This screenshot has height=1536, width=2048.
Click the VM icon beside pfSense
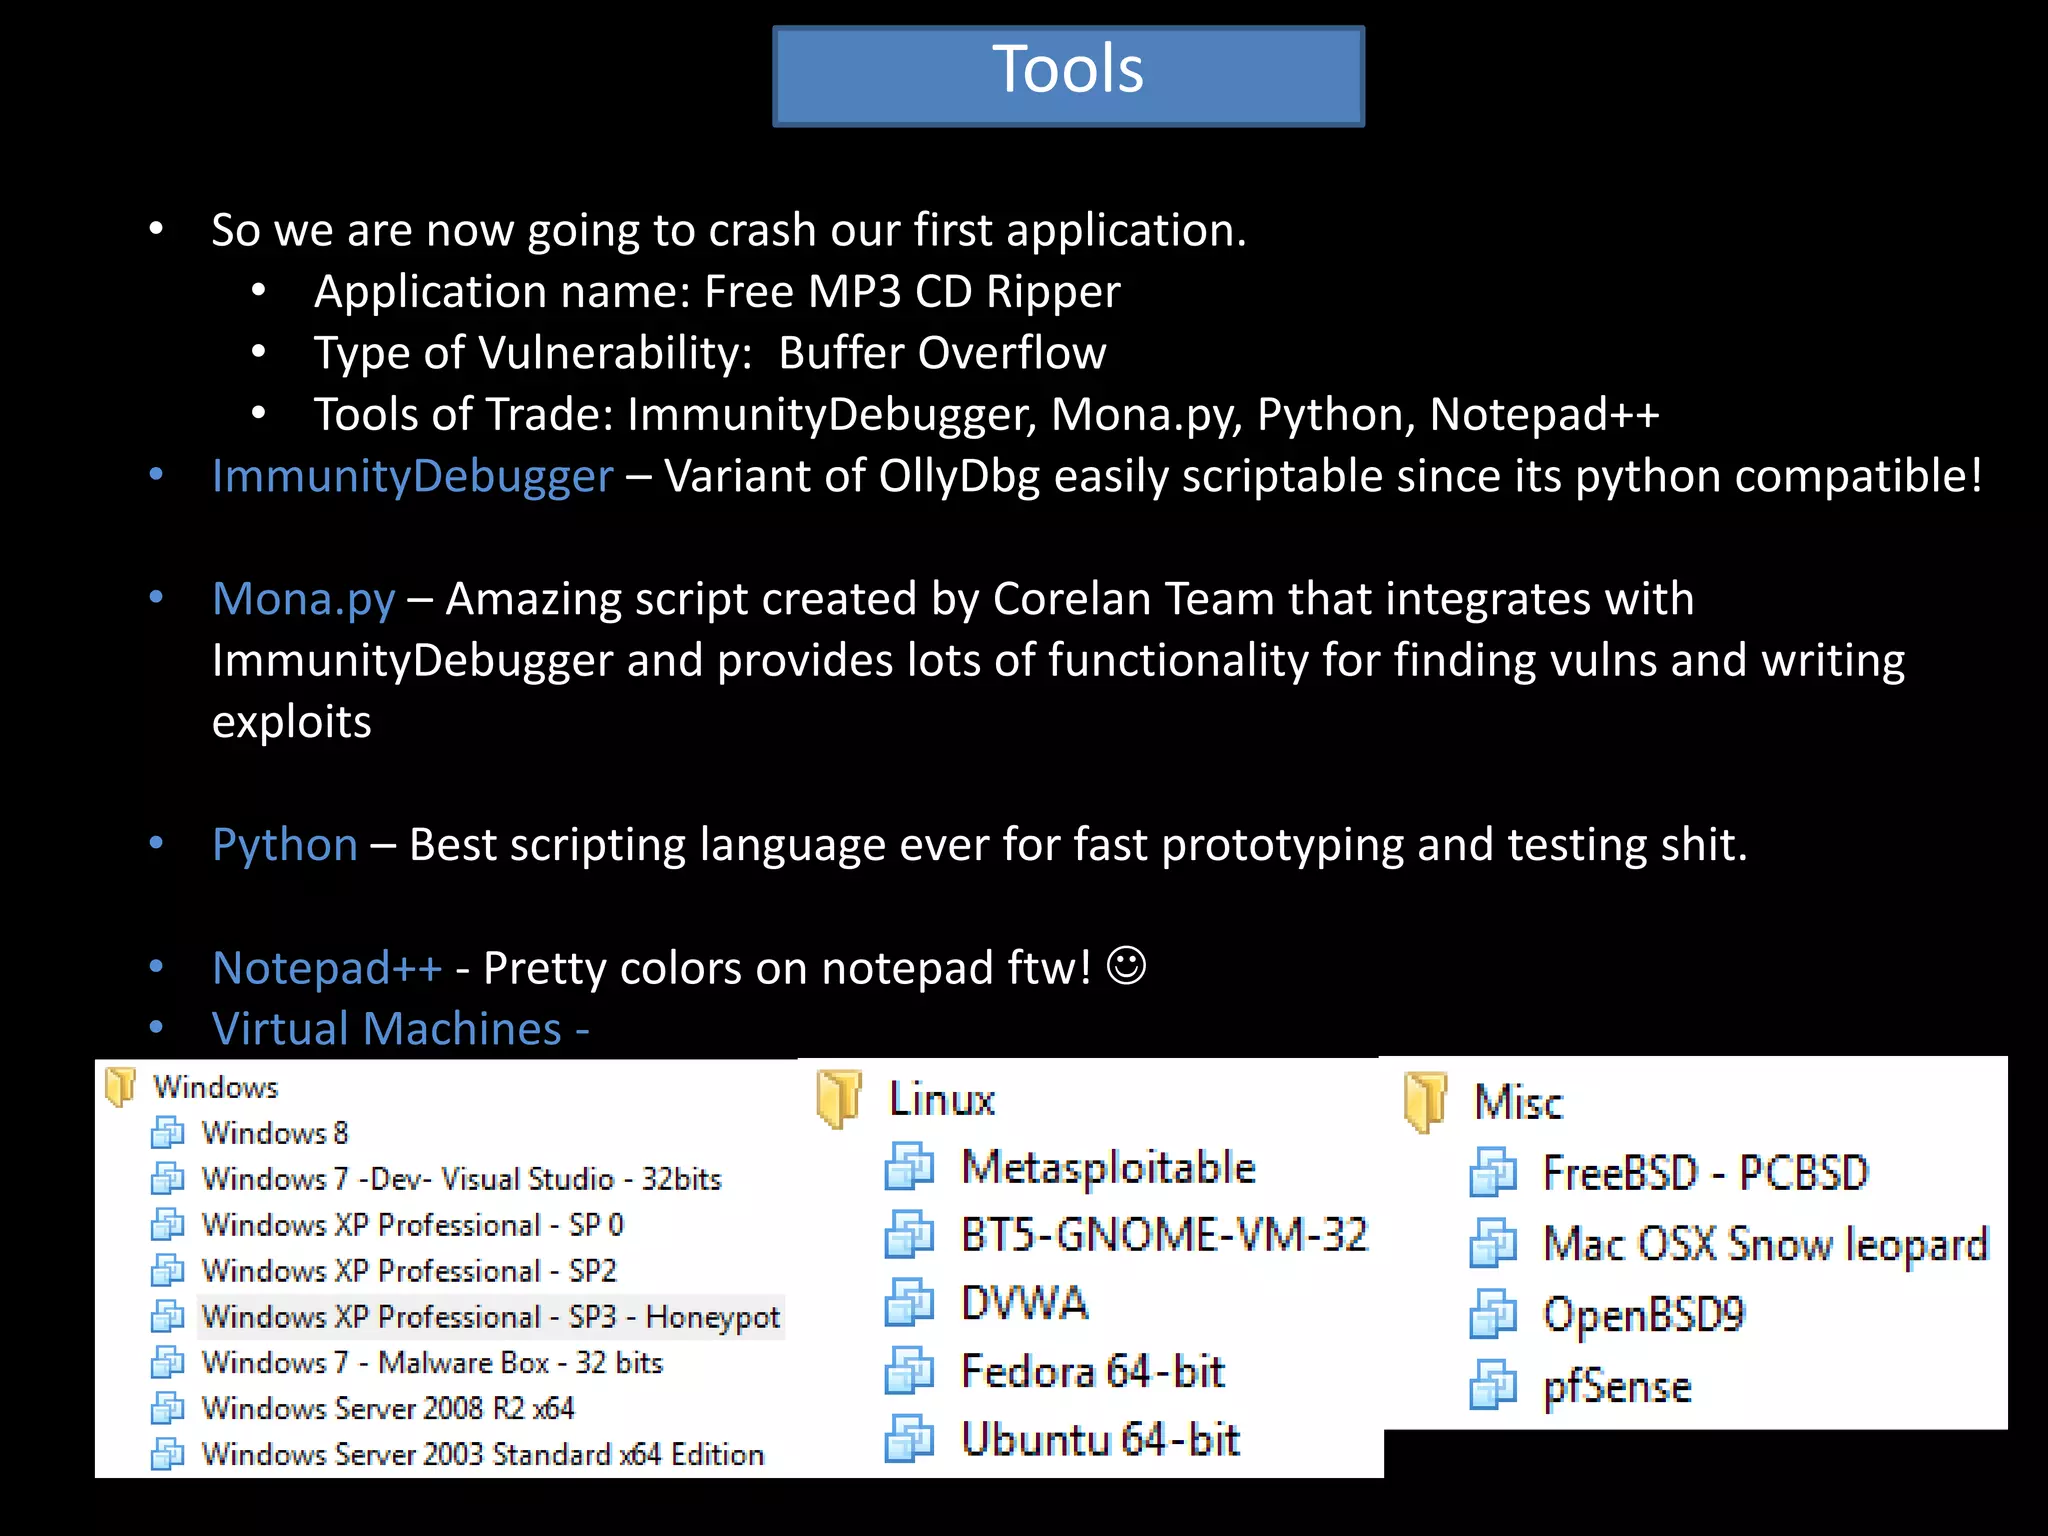tap(1494, 1386)
